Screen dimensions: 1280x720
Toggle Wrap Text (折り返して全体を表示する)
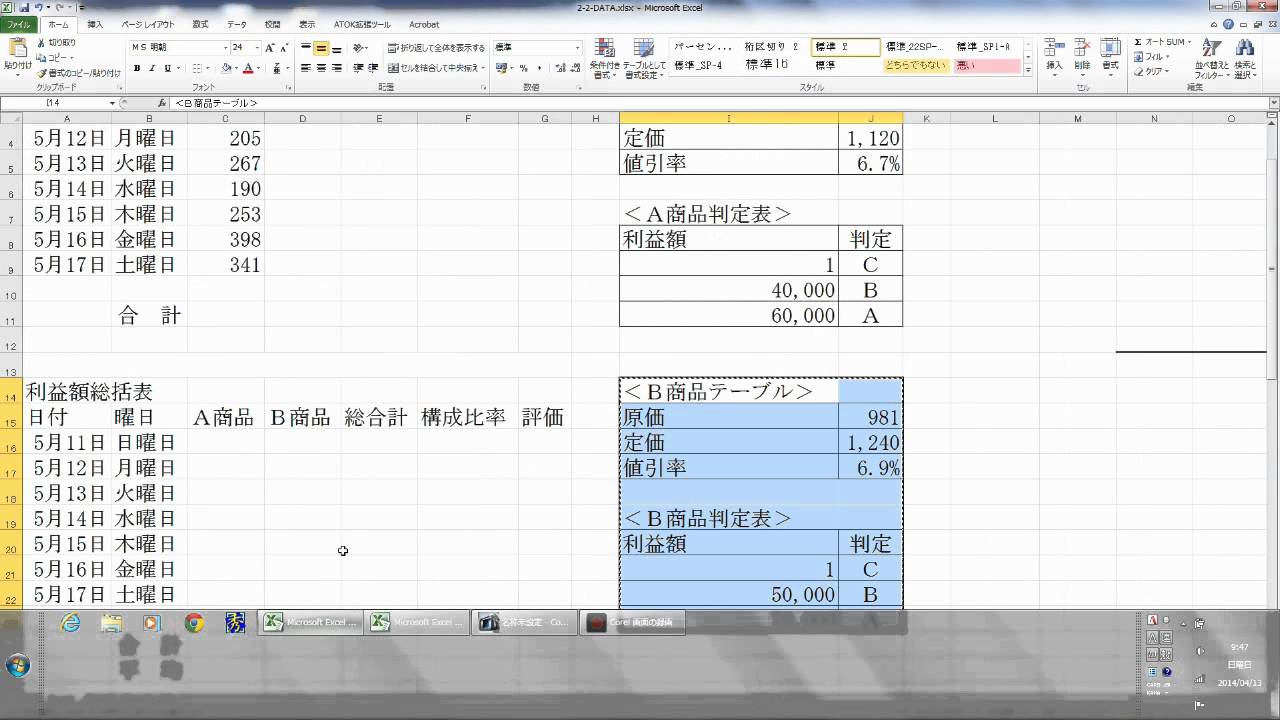pos(436,47)
